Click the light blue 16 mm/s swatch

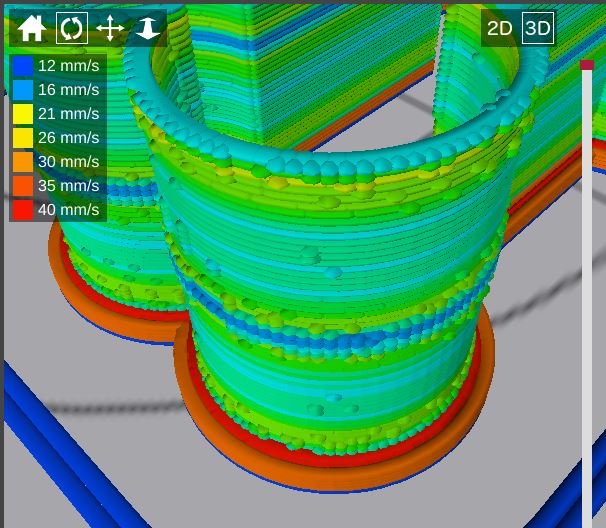click(x=22, y=90)
